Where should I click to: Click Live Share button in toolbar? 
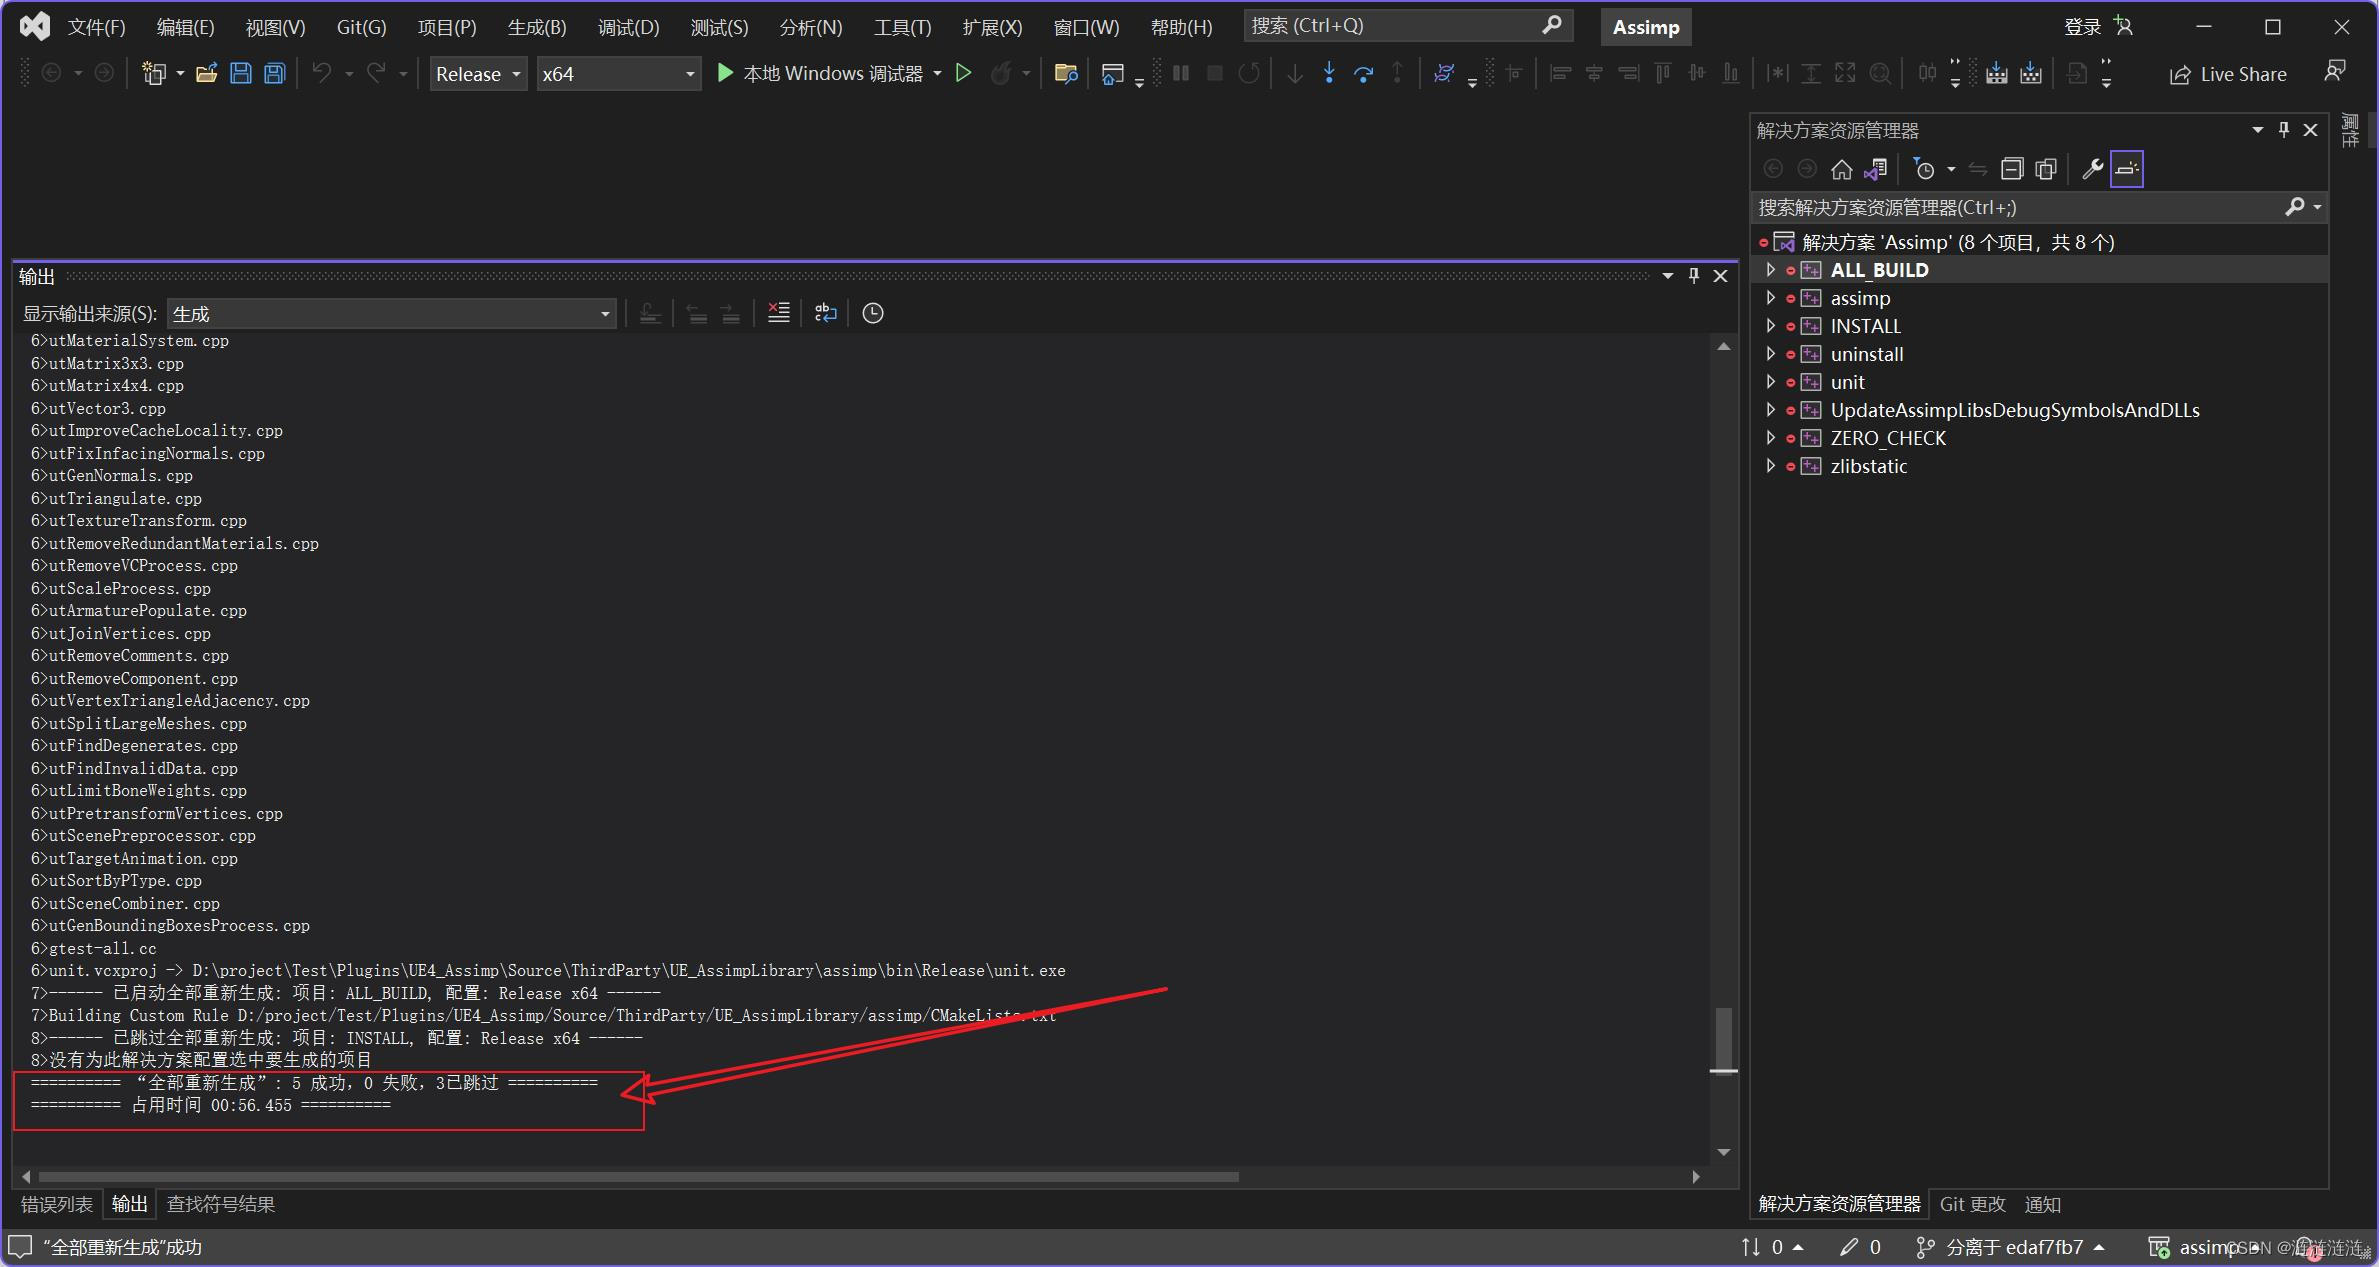2231,74
